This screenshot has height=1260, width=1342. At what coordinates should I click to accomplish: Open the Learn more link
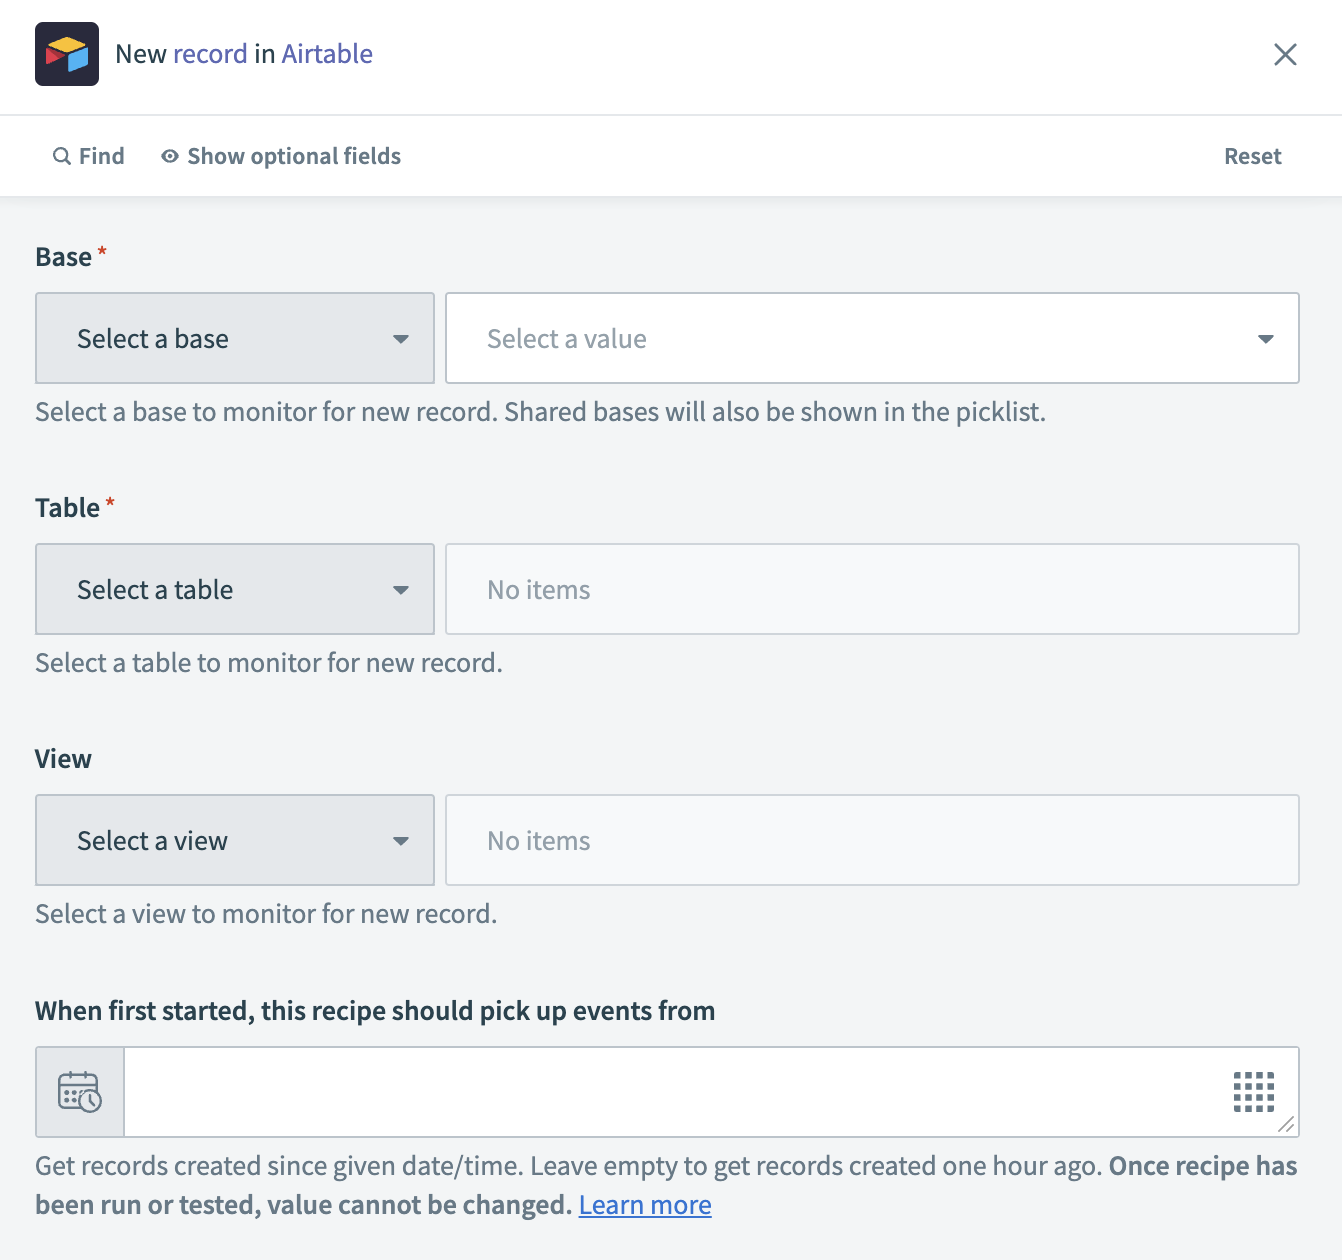[645, 1205]
